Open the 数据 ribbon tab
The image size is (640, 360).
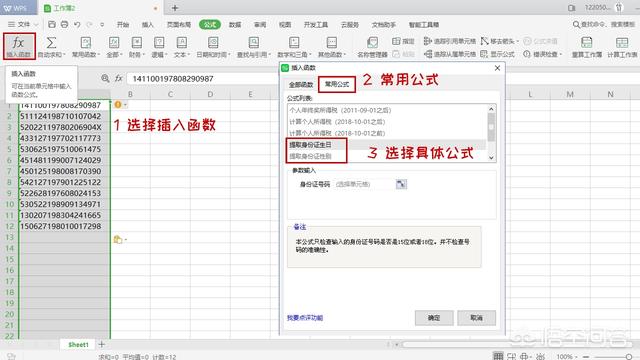(235, 24)
